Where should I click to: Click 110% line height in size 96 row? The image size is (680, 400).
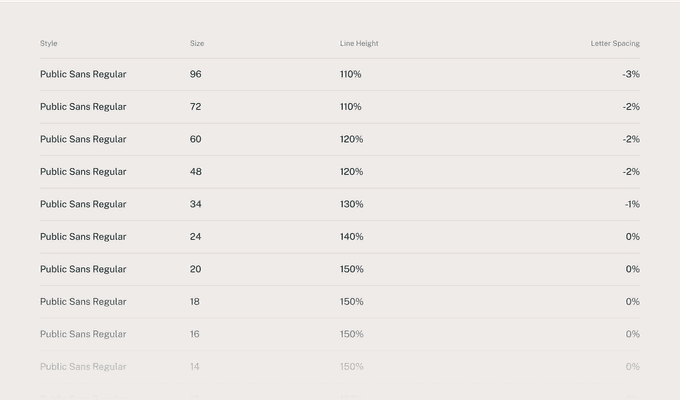pyautogui.click(x=350, y=74)
